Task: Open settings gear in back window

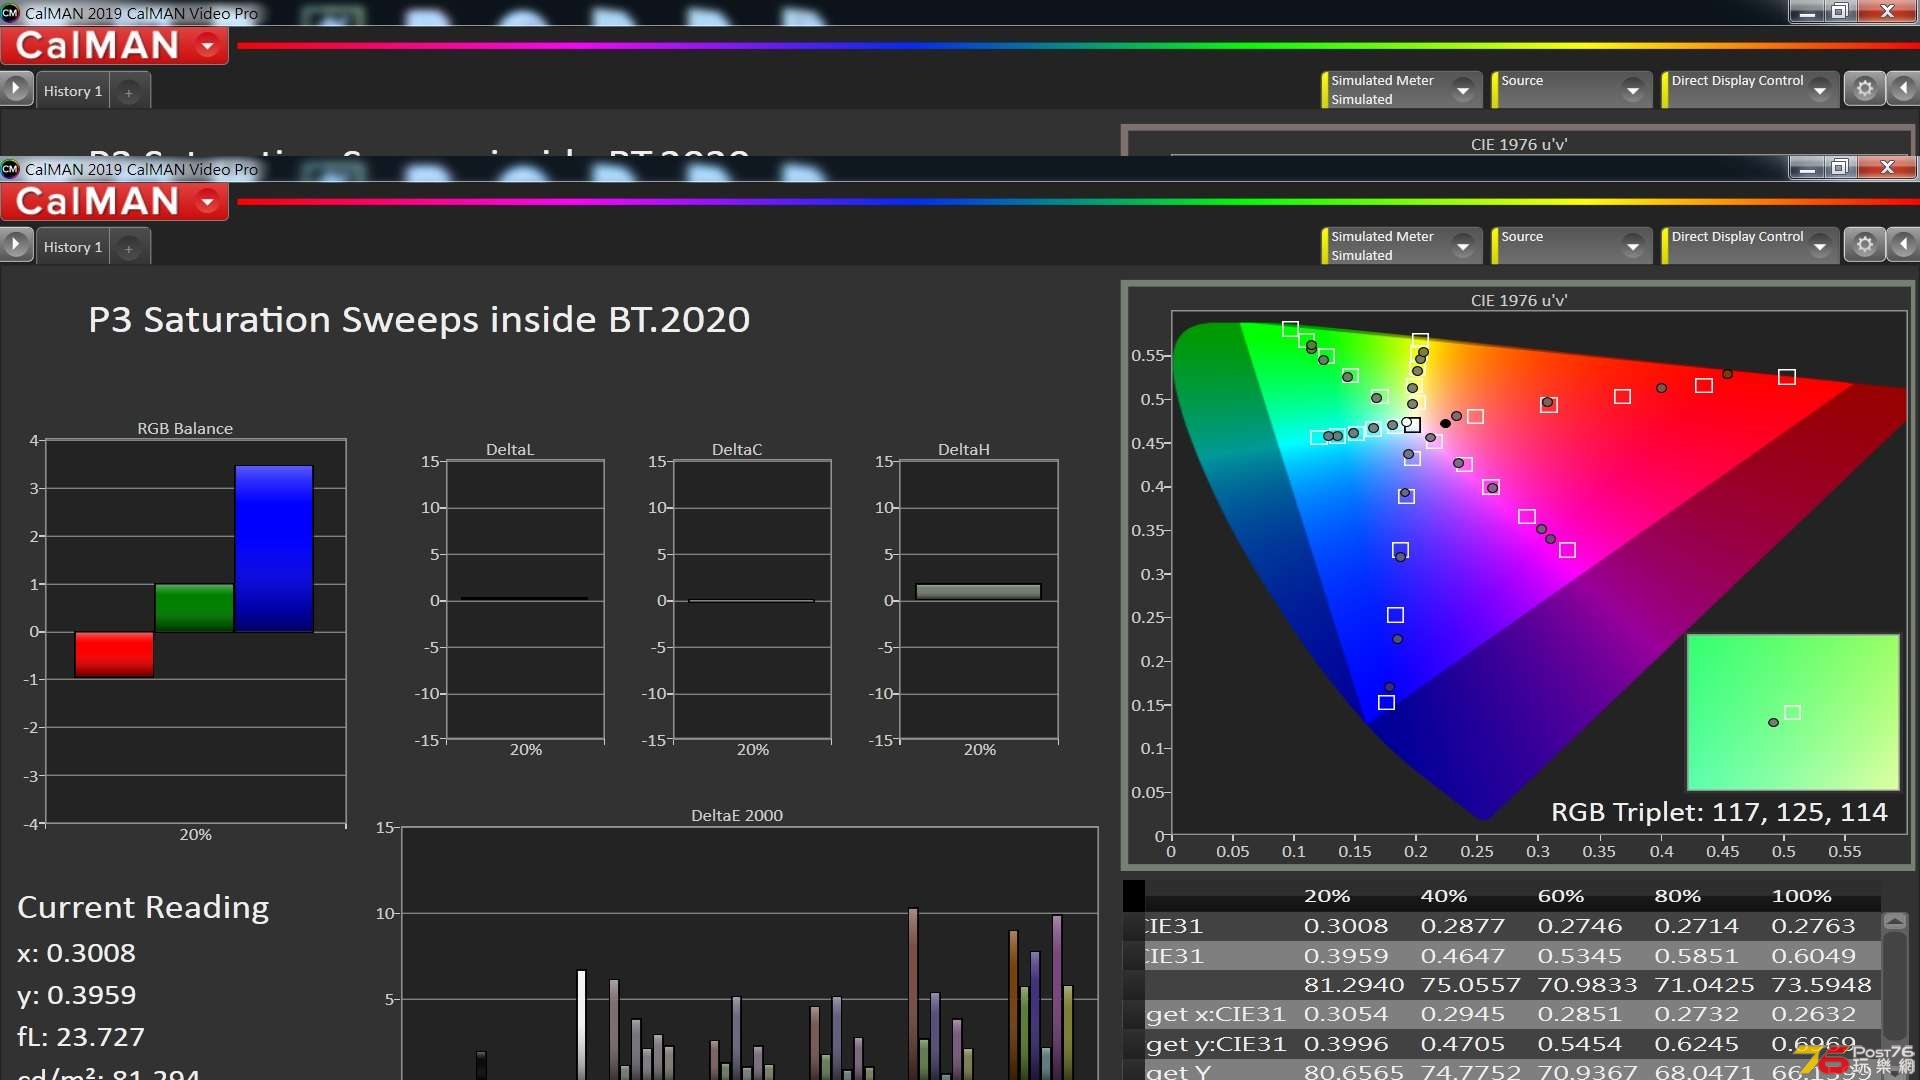Action: tap(1864, 89)
